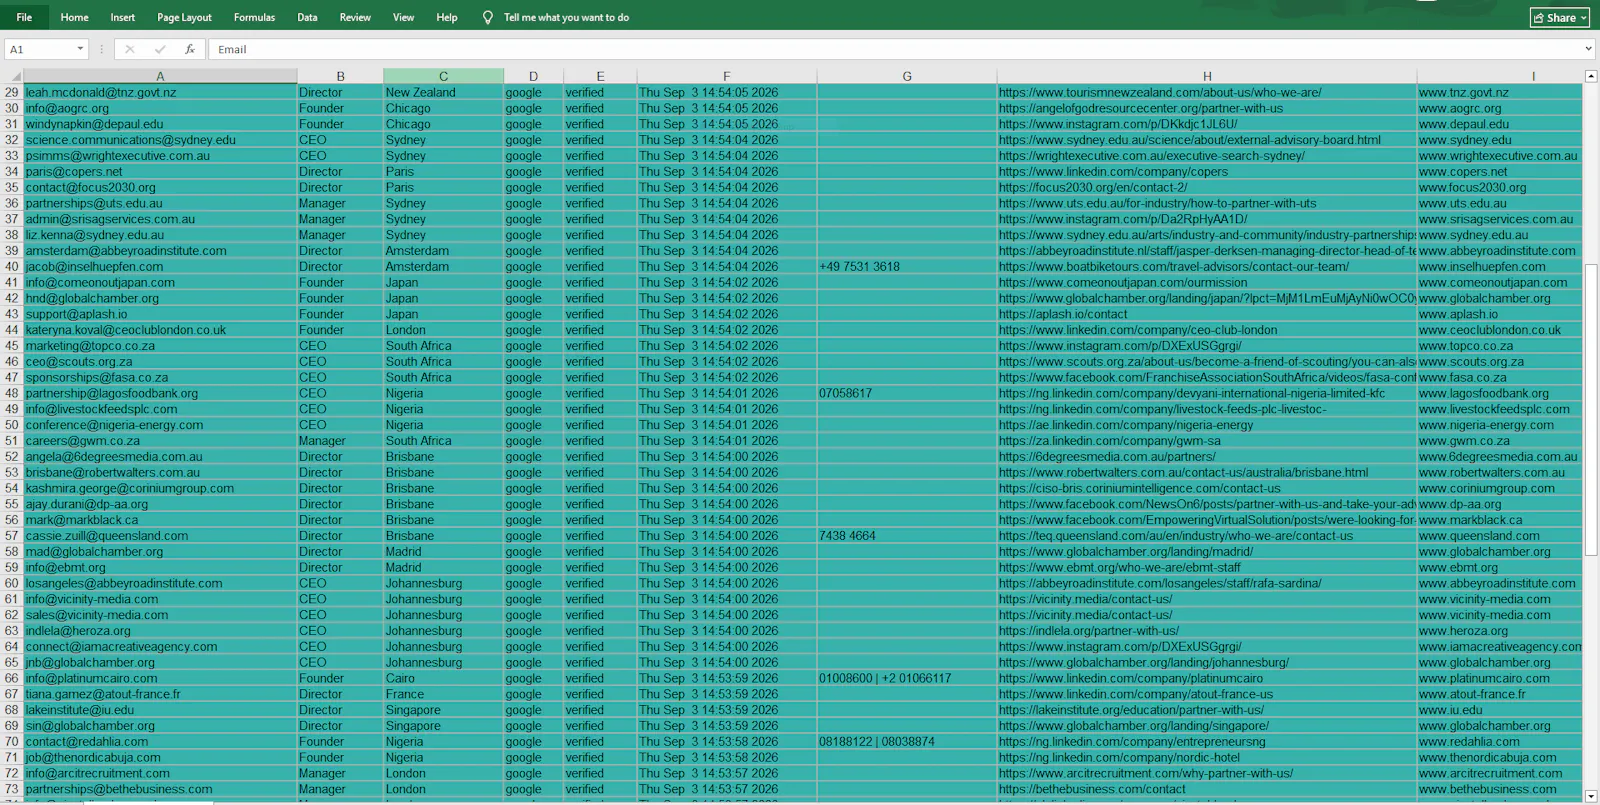Image resolution: width=1600 pixels, height=805 pixels.
Task: Click cell psimms@wrightexecutive.com.au
Action: (160, 155)
